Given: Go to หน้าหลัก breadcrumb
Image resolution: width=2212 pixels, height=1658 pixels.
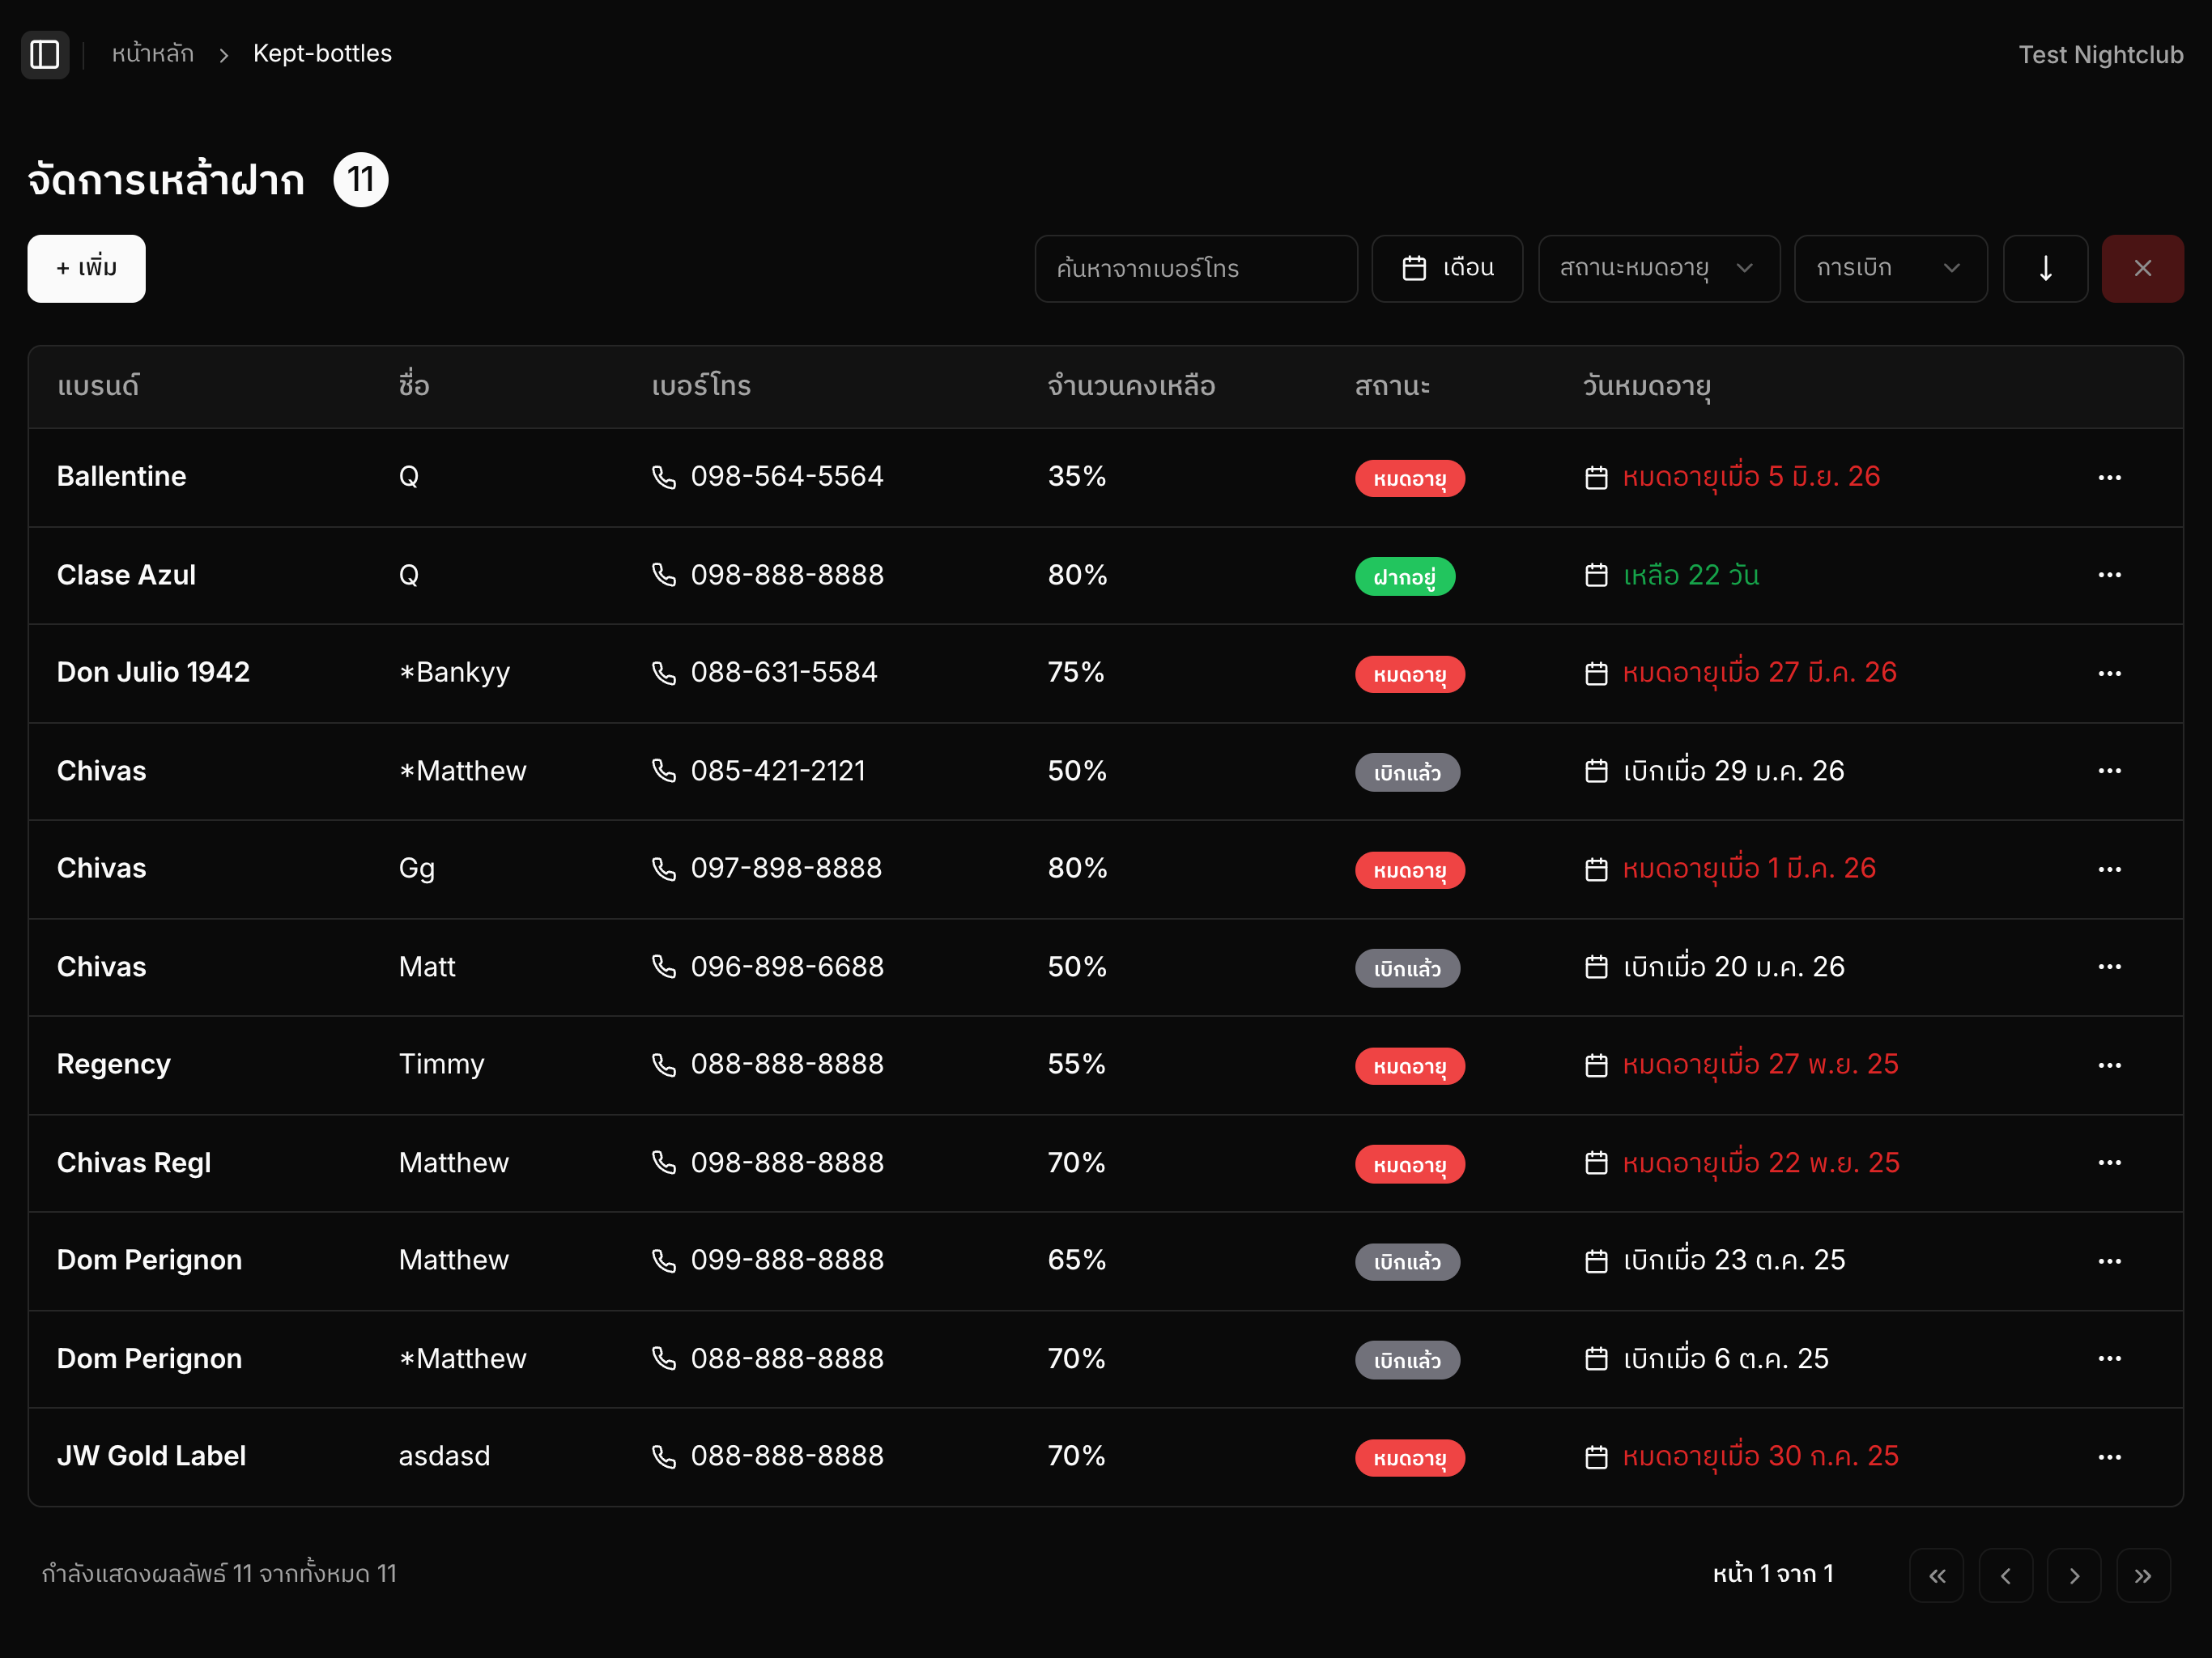Looking at the screenshot, I should pyautogui.click(x=152, y=54).
